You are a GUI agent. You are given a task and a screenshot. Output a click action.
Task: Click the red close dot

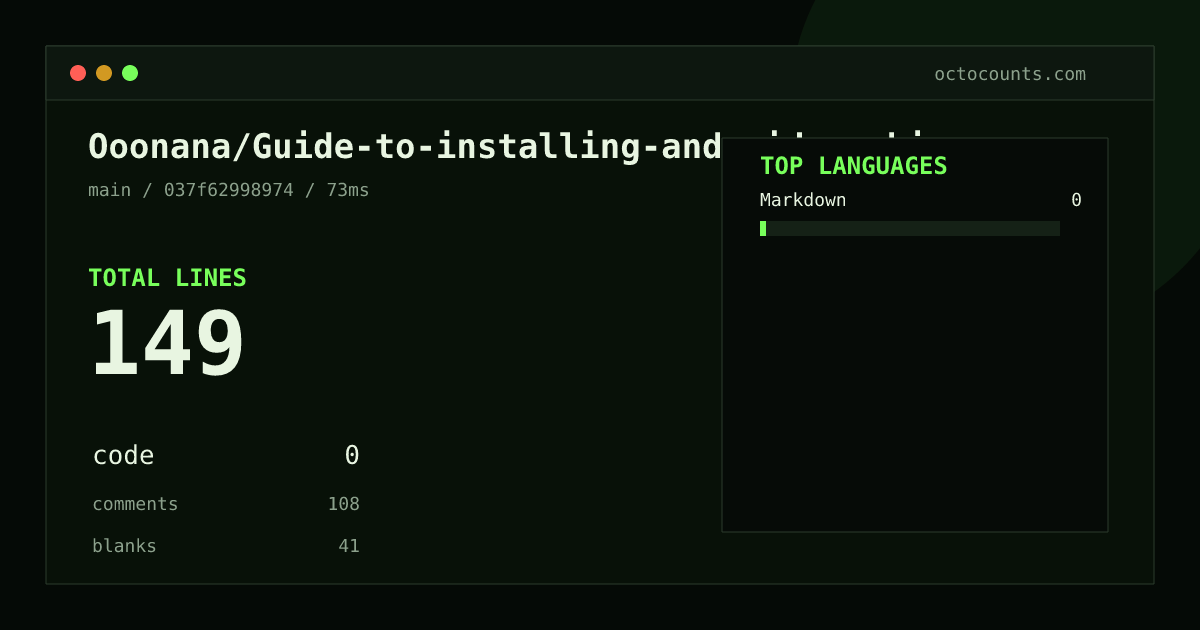pyautogui.click(x=78, y=73)
